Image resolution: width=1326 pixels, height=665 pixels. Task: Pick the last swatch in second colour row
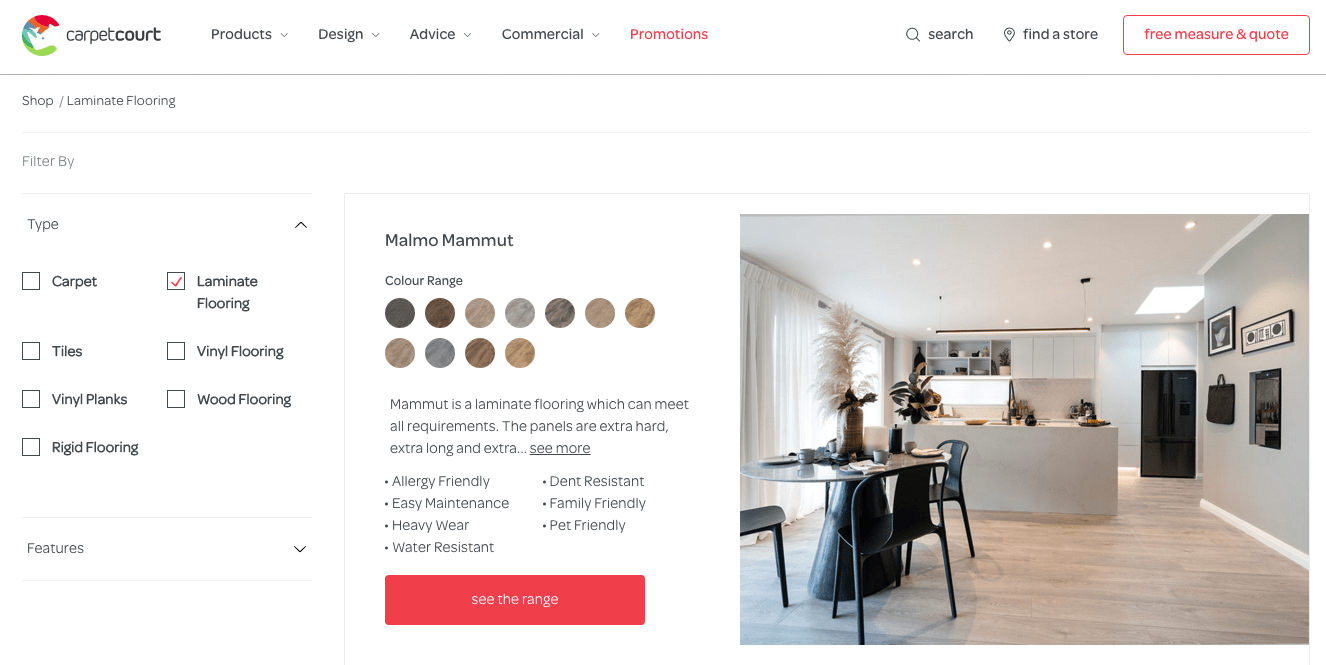click(520, 353)
